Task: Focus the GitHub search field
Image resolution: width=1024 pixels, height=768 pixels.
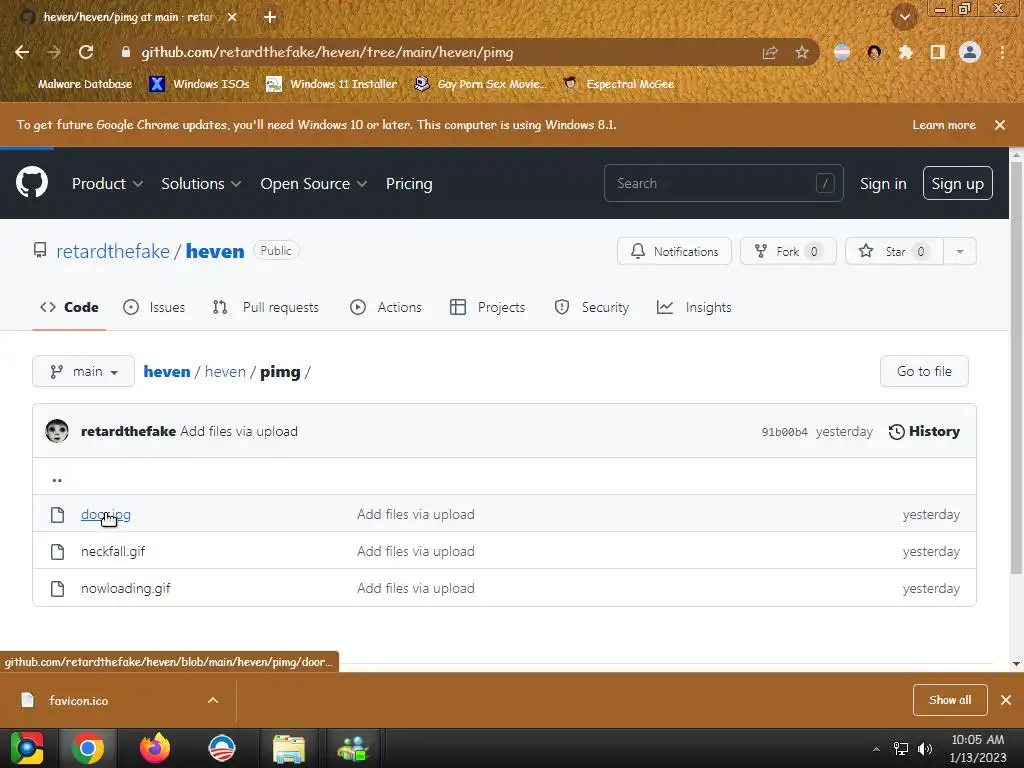Action: (724, 184)
